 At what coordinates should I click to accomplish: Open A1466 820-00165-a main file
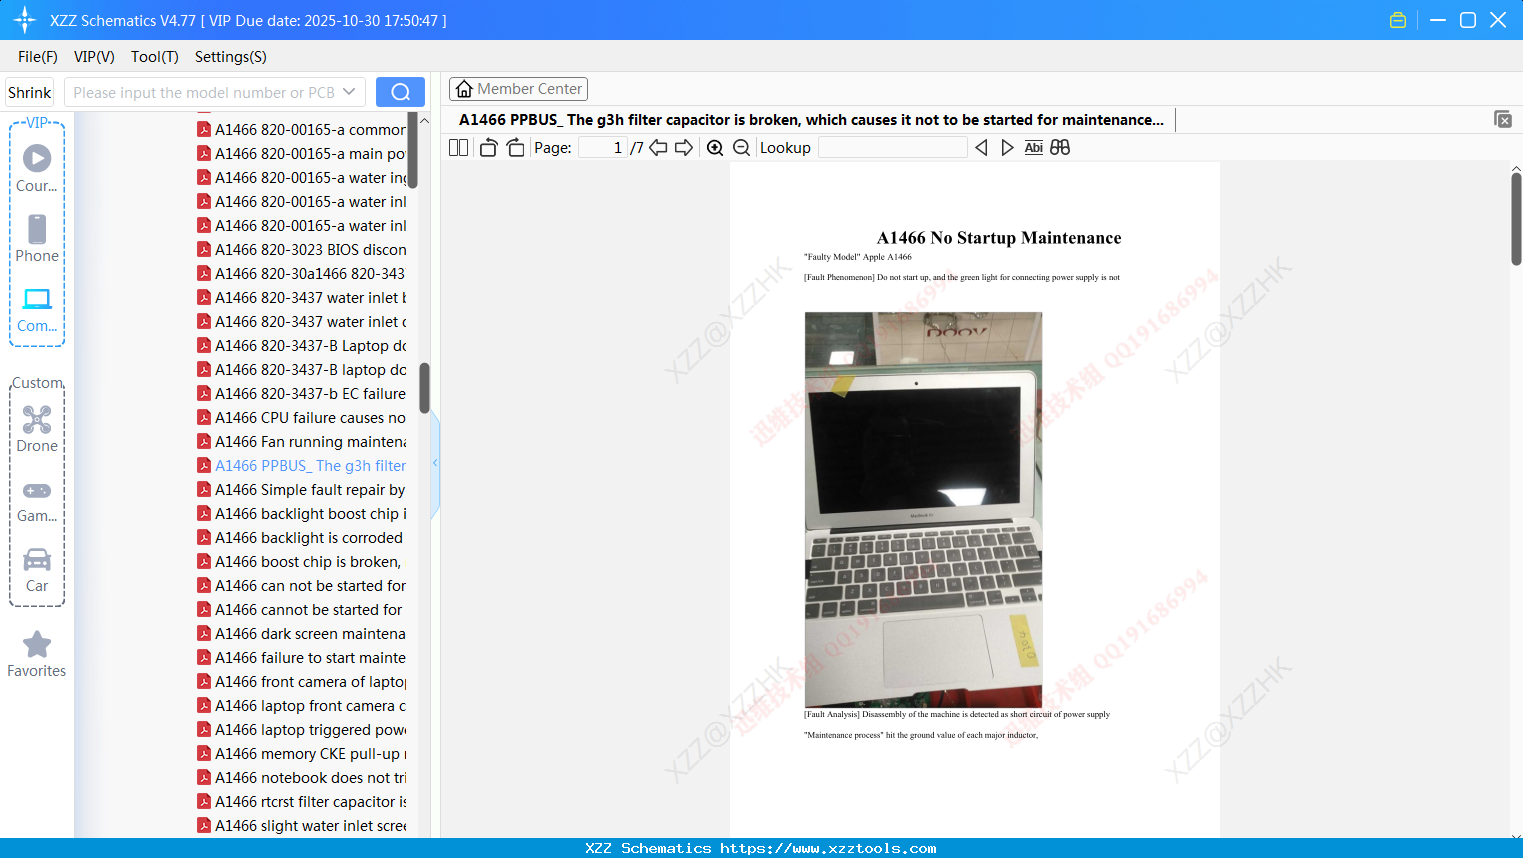pyautogui.click(x=302, y=154)
